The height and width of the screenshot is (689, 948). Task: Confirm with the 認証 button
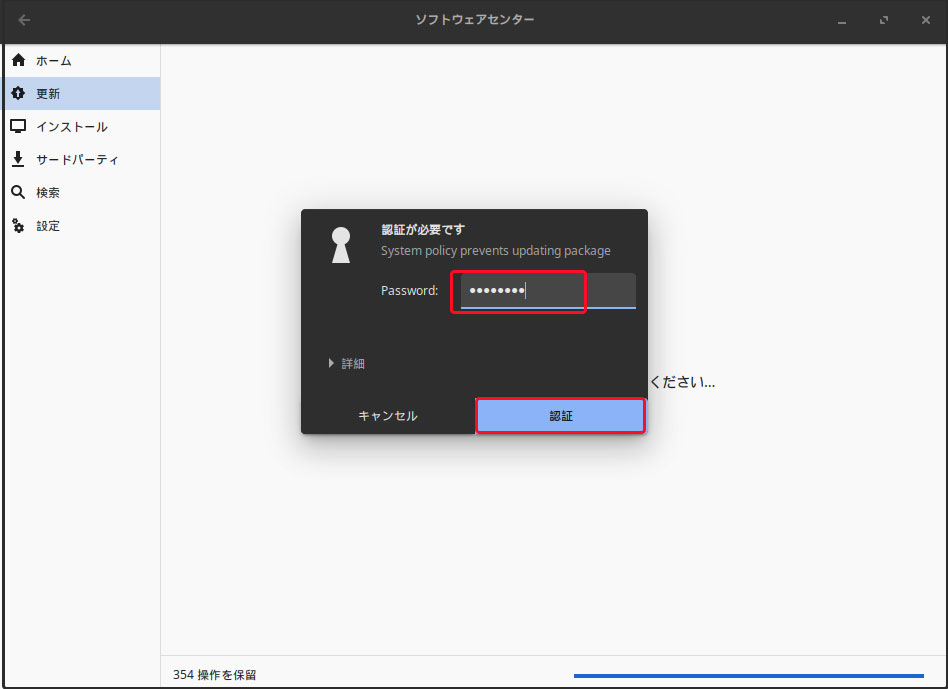click(x=560, y=416)
